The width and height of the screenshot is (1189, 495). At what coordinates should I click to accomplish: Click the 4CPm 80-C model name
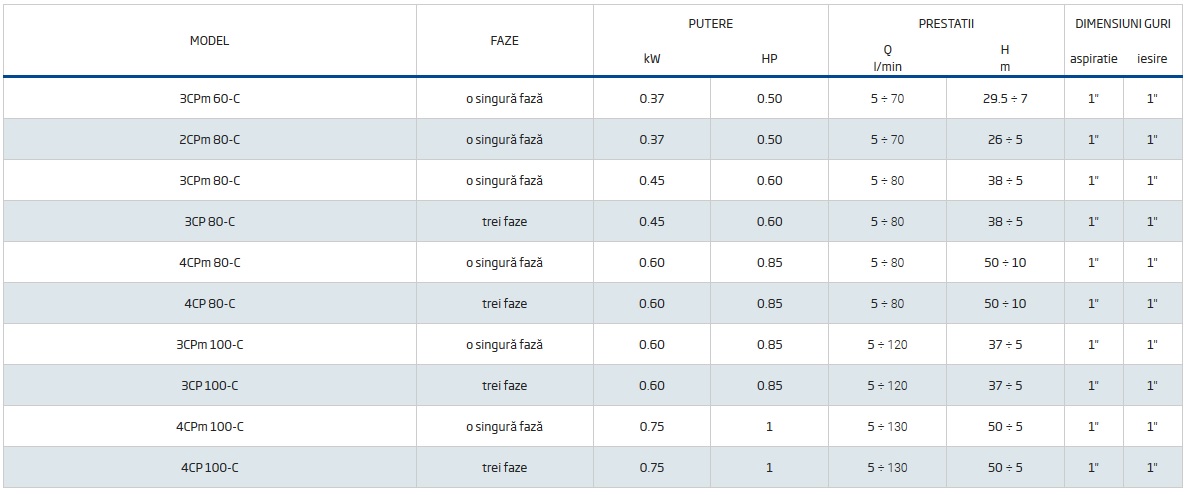209,263
